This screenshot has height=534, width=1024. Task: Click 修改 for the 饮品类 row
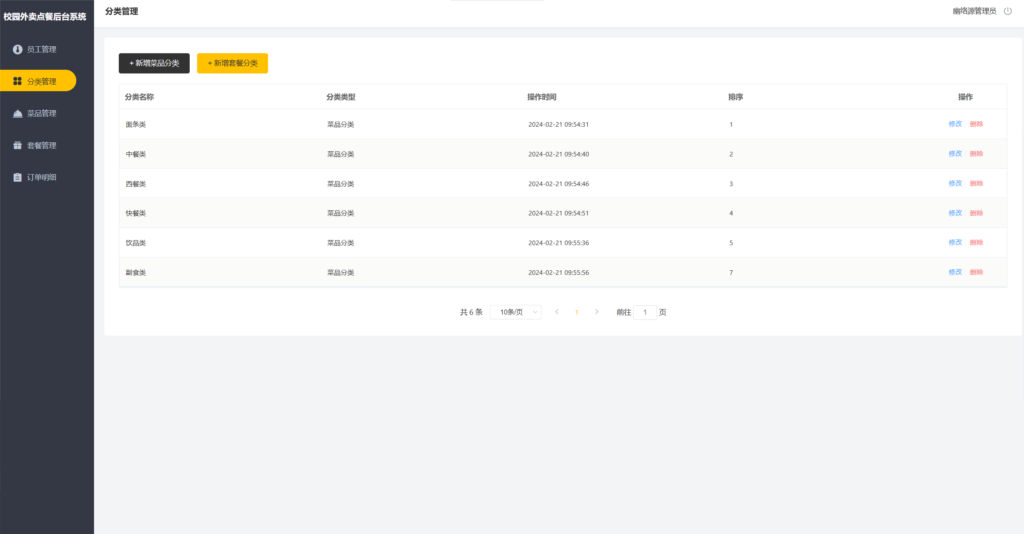(x=955, y=242)
